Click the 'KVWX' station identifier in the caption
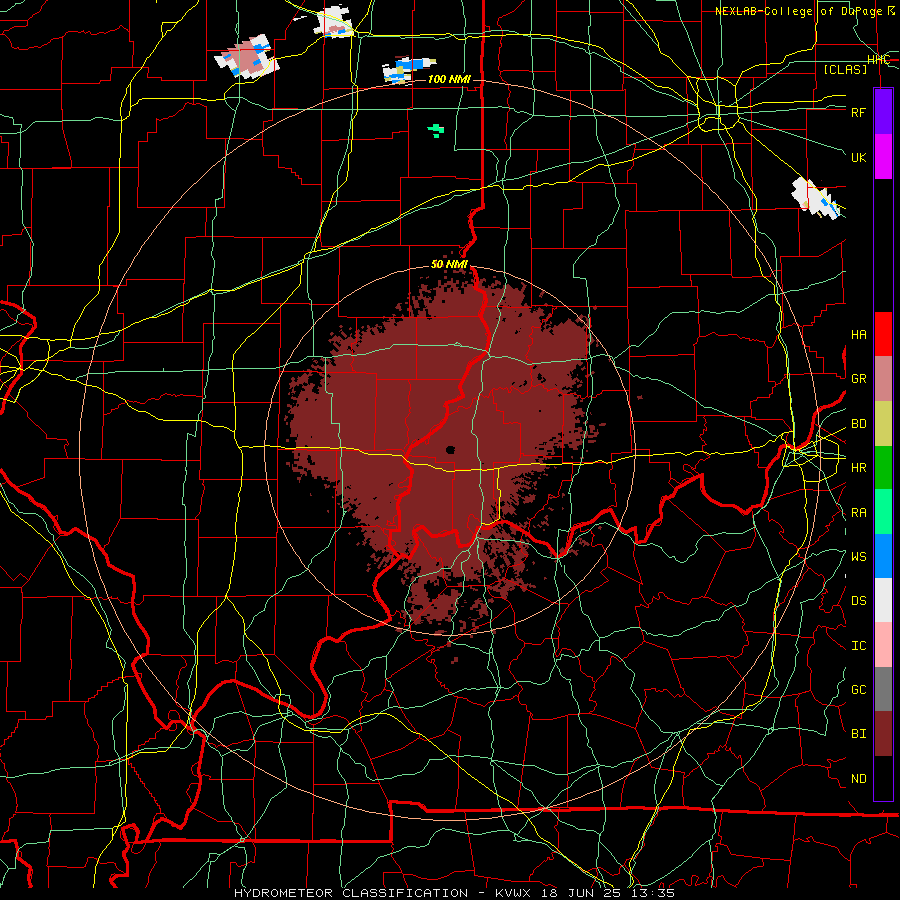Screen dimensions: 900x900 [x=513, y=893]
